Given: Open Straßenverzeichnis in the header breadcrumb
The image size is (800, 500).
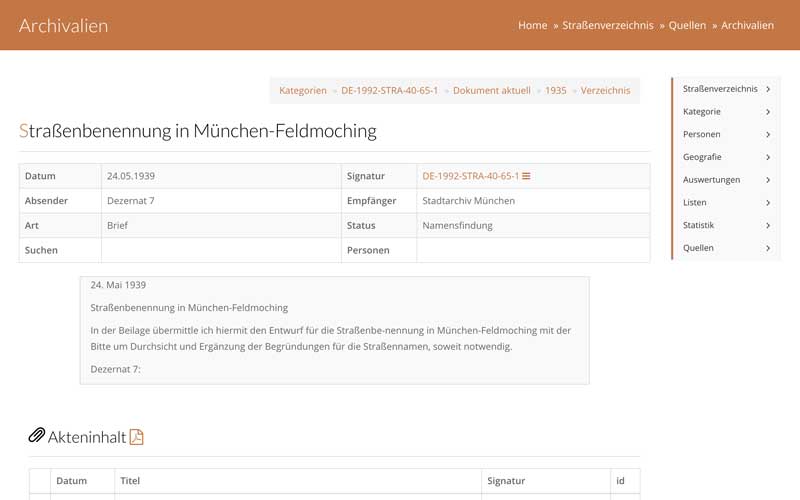Looking at the screenshot, I should (607, 25).
